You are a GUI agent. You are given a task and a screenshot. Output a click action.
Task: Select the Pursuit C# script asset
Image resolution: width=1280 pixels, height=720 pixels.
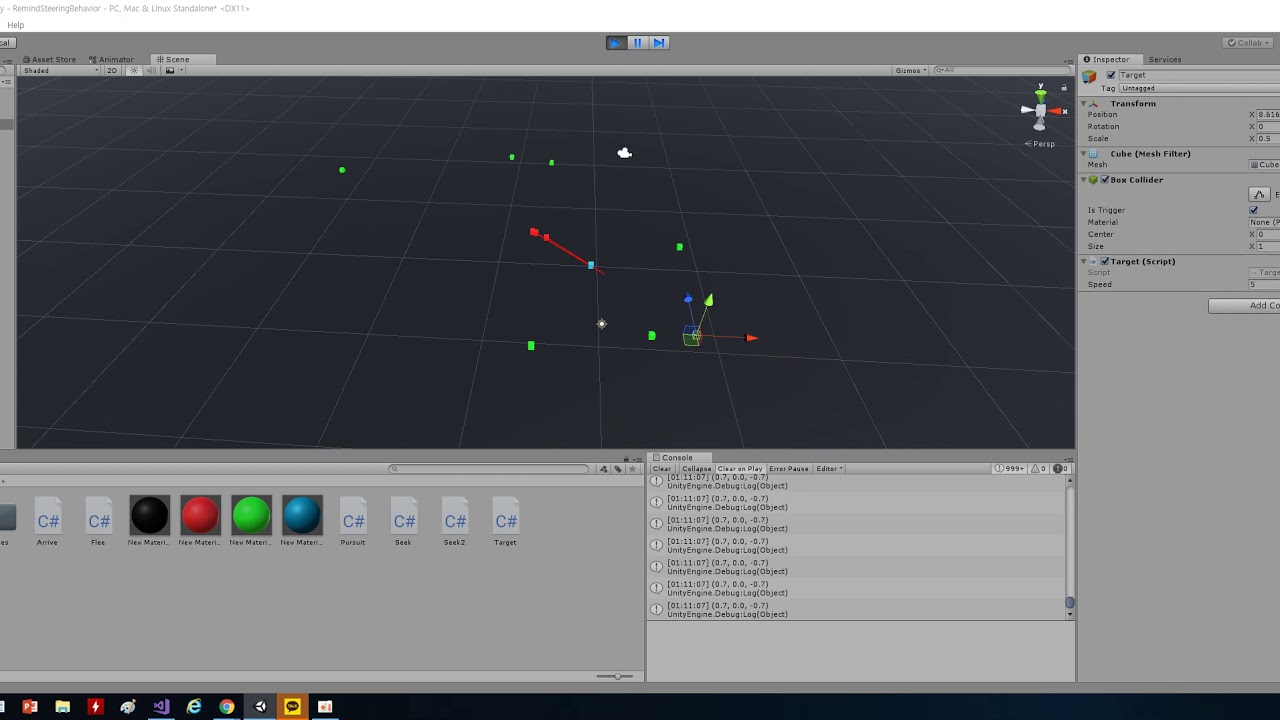pos(353,522)
